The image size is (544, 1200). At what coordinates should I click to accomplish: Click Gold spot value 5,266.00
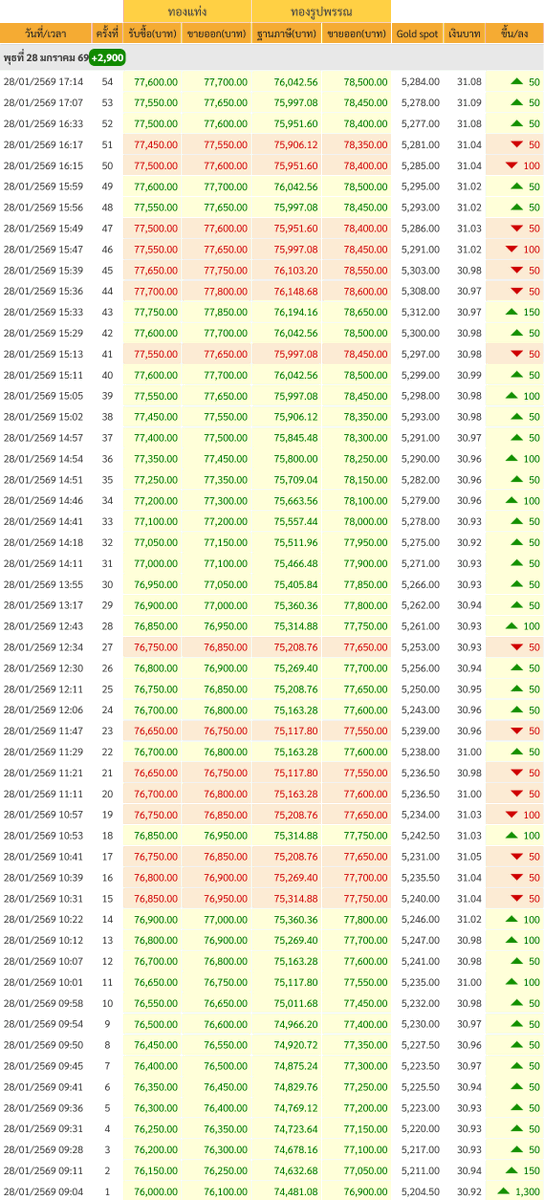pyautogui.click(x=419, y=584)
